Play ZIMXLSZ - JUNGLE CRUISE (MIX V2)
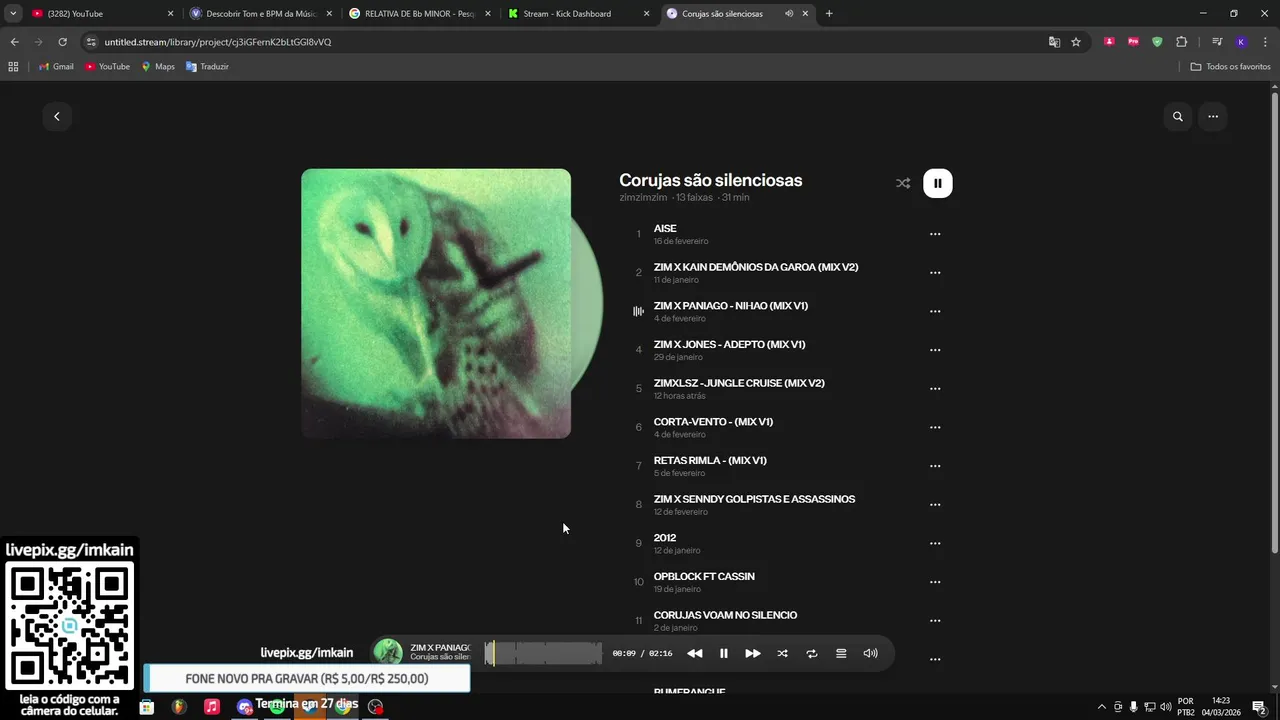This screenshot has width=1280, height=720. pos(739,383)
